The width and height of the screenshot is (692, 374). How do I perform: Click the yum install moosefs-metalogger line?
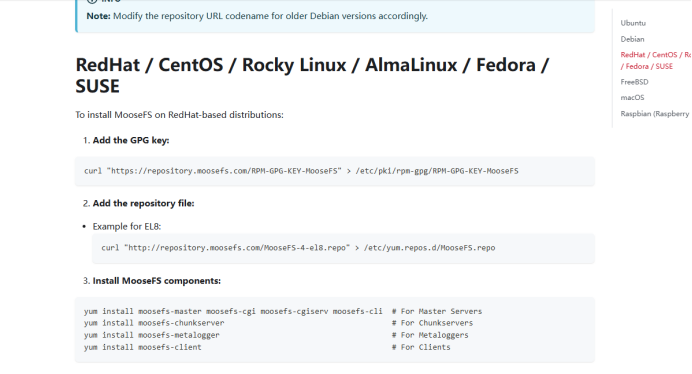(151, 335)
